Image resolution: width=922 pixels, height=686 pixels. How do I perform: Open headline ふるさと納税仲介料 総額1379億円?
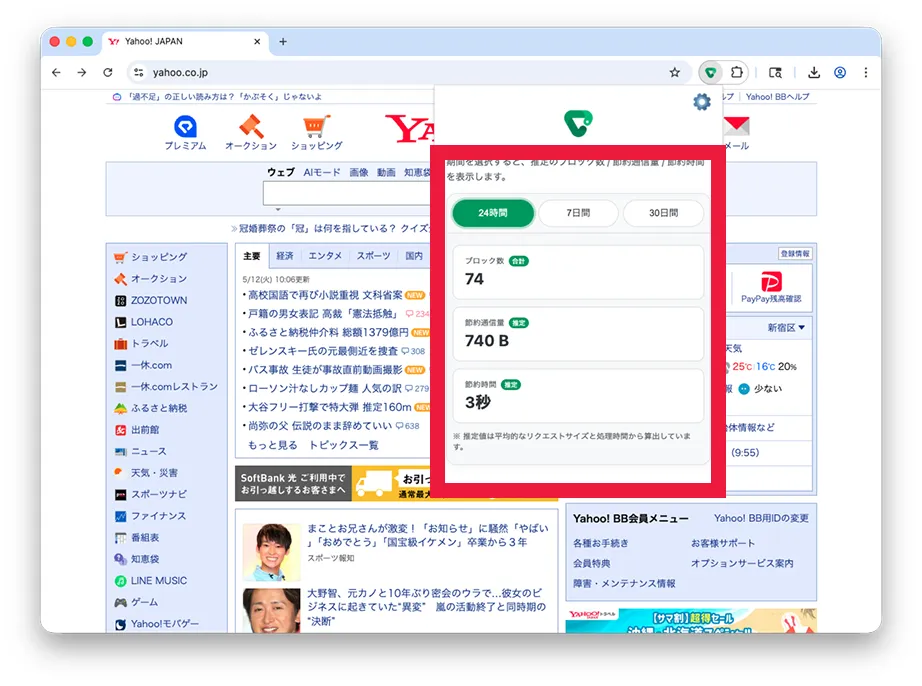click(328, 333)
